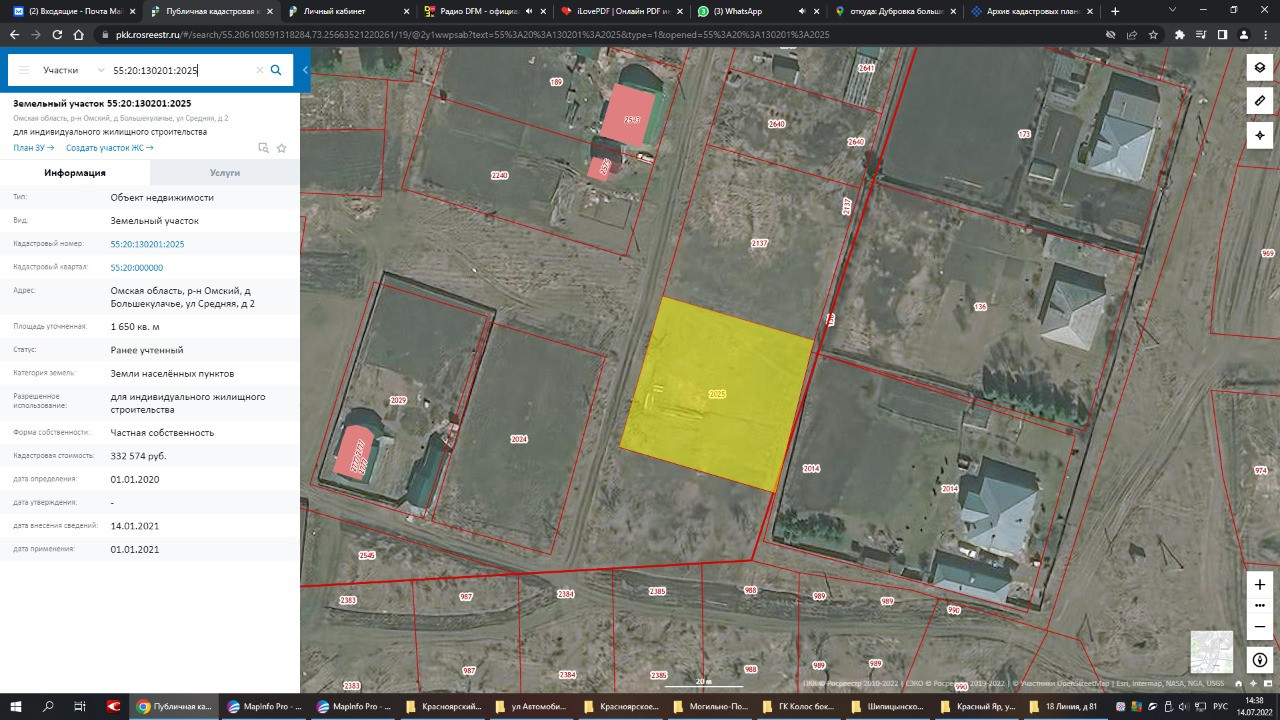The width and height of the screenshot is (1280, 720).
Task: Reset map orientation with compass button
Action: (1260, 660)
